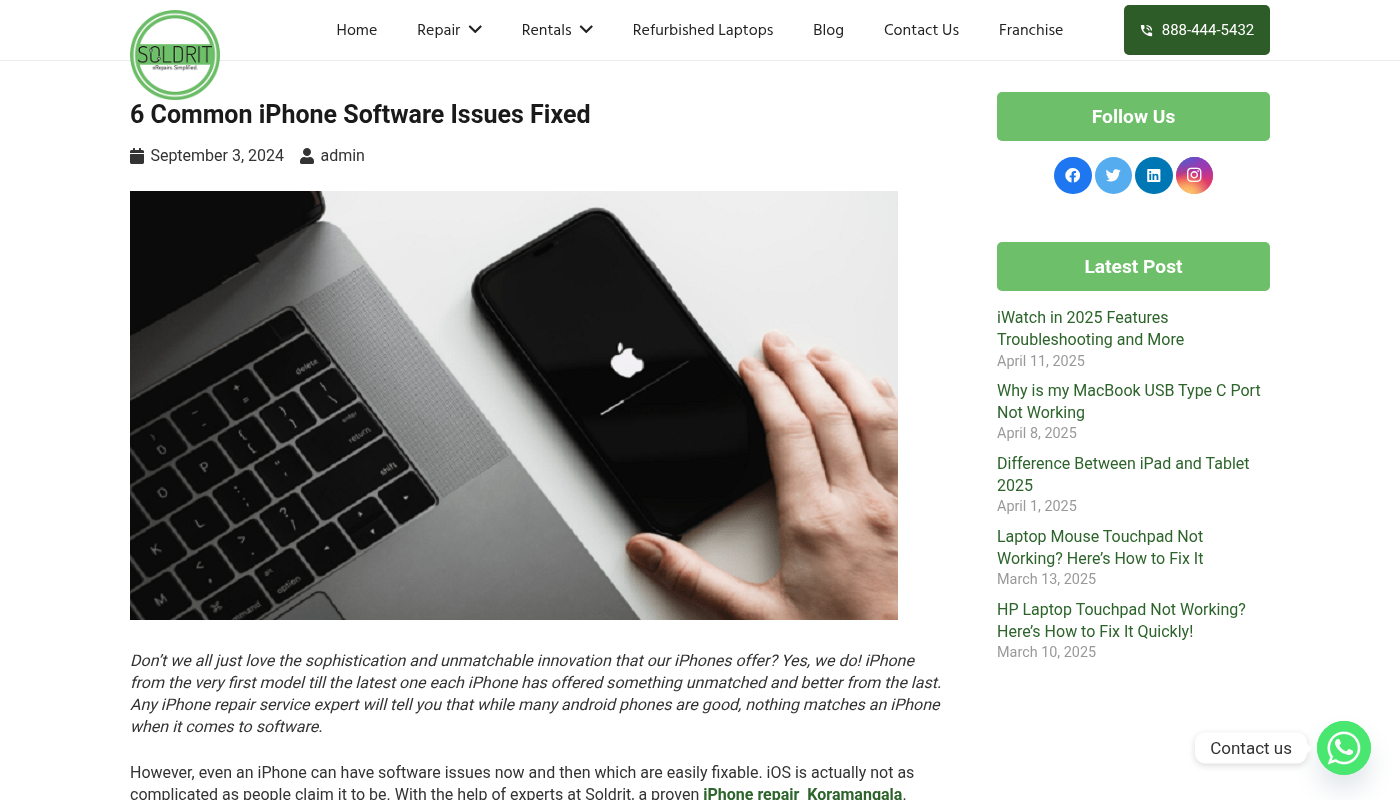Viewport: 1400px width, 800px height.
Task: Expand the Repair dropdown chevron
Action: (x=475, y=30)
